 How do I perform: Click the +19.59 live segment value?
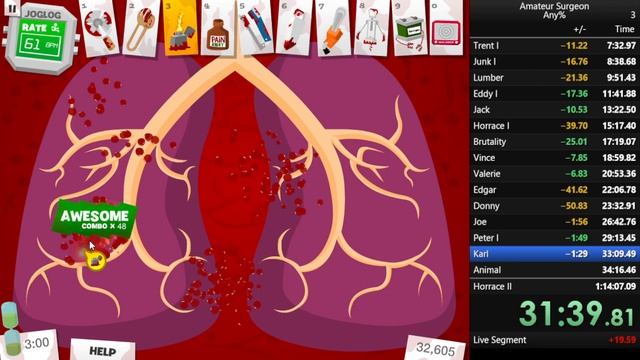pyautogui.click(x=622, y=340)
